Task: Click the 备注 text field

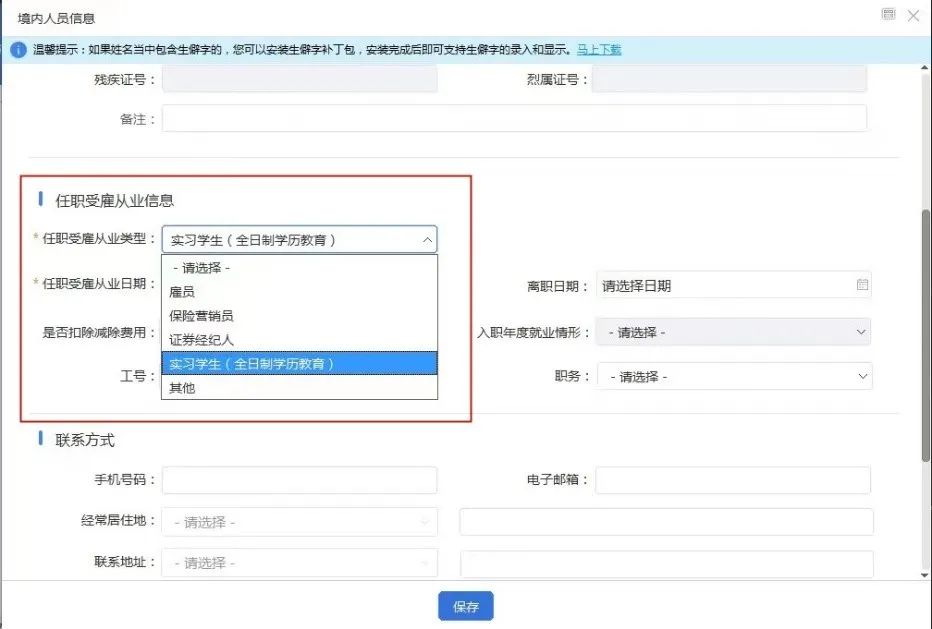Action: (x=514, y=118)
